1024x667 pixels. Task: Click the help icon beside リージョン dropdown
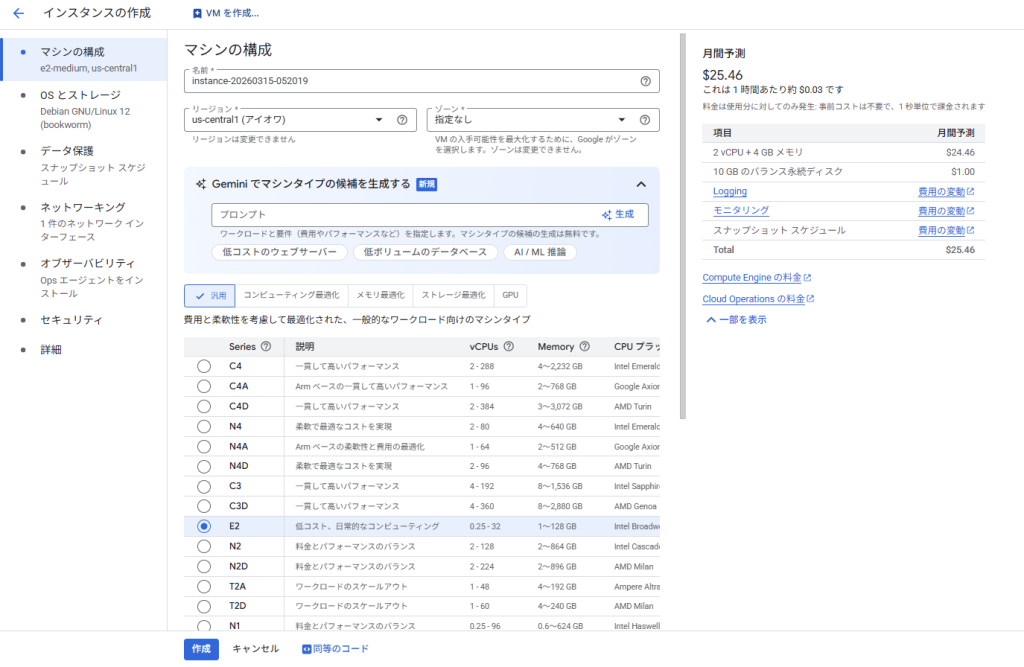[x=402, y=120]
